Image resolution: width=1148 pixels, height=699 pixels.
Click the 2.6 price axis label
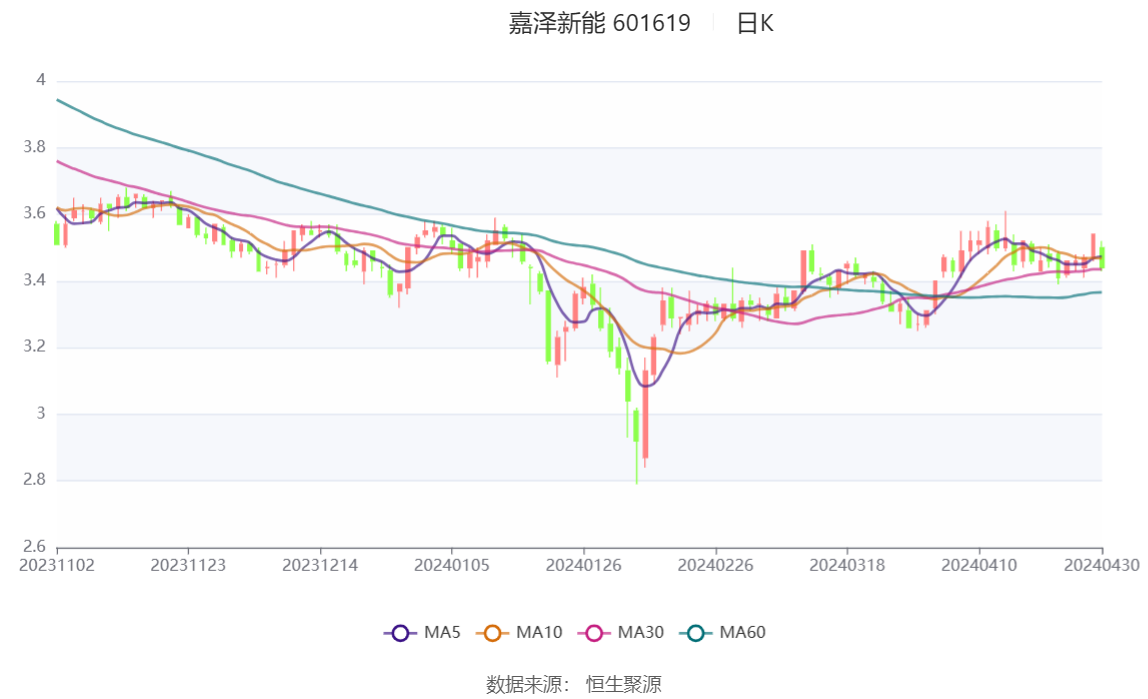(x=36, y=547)
